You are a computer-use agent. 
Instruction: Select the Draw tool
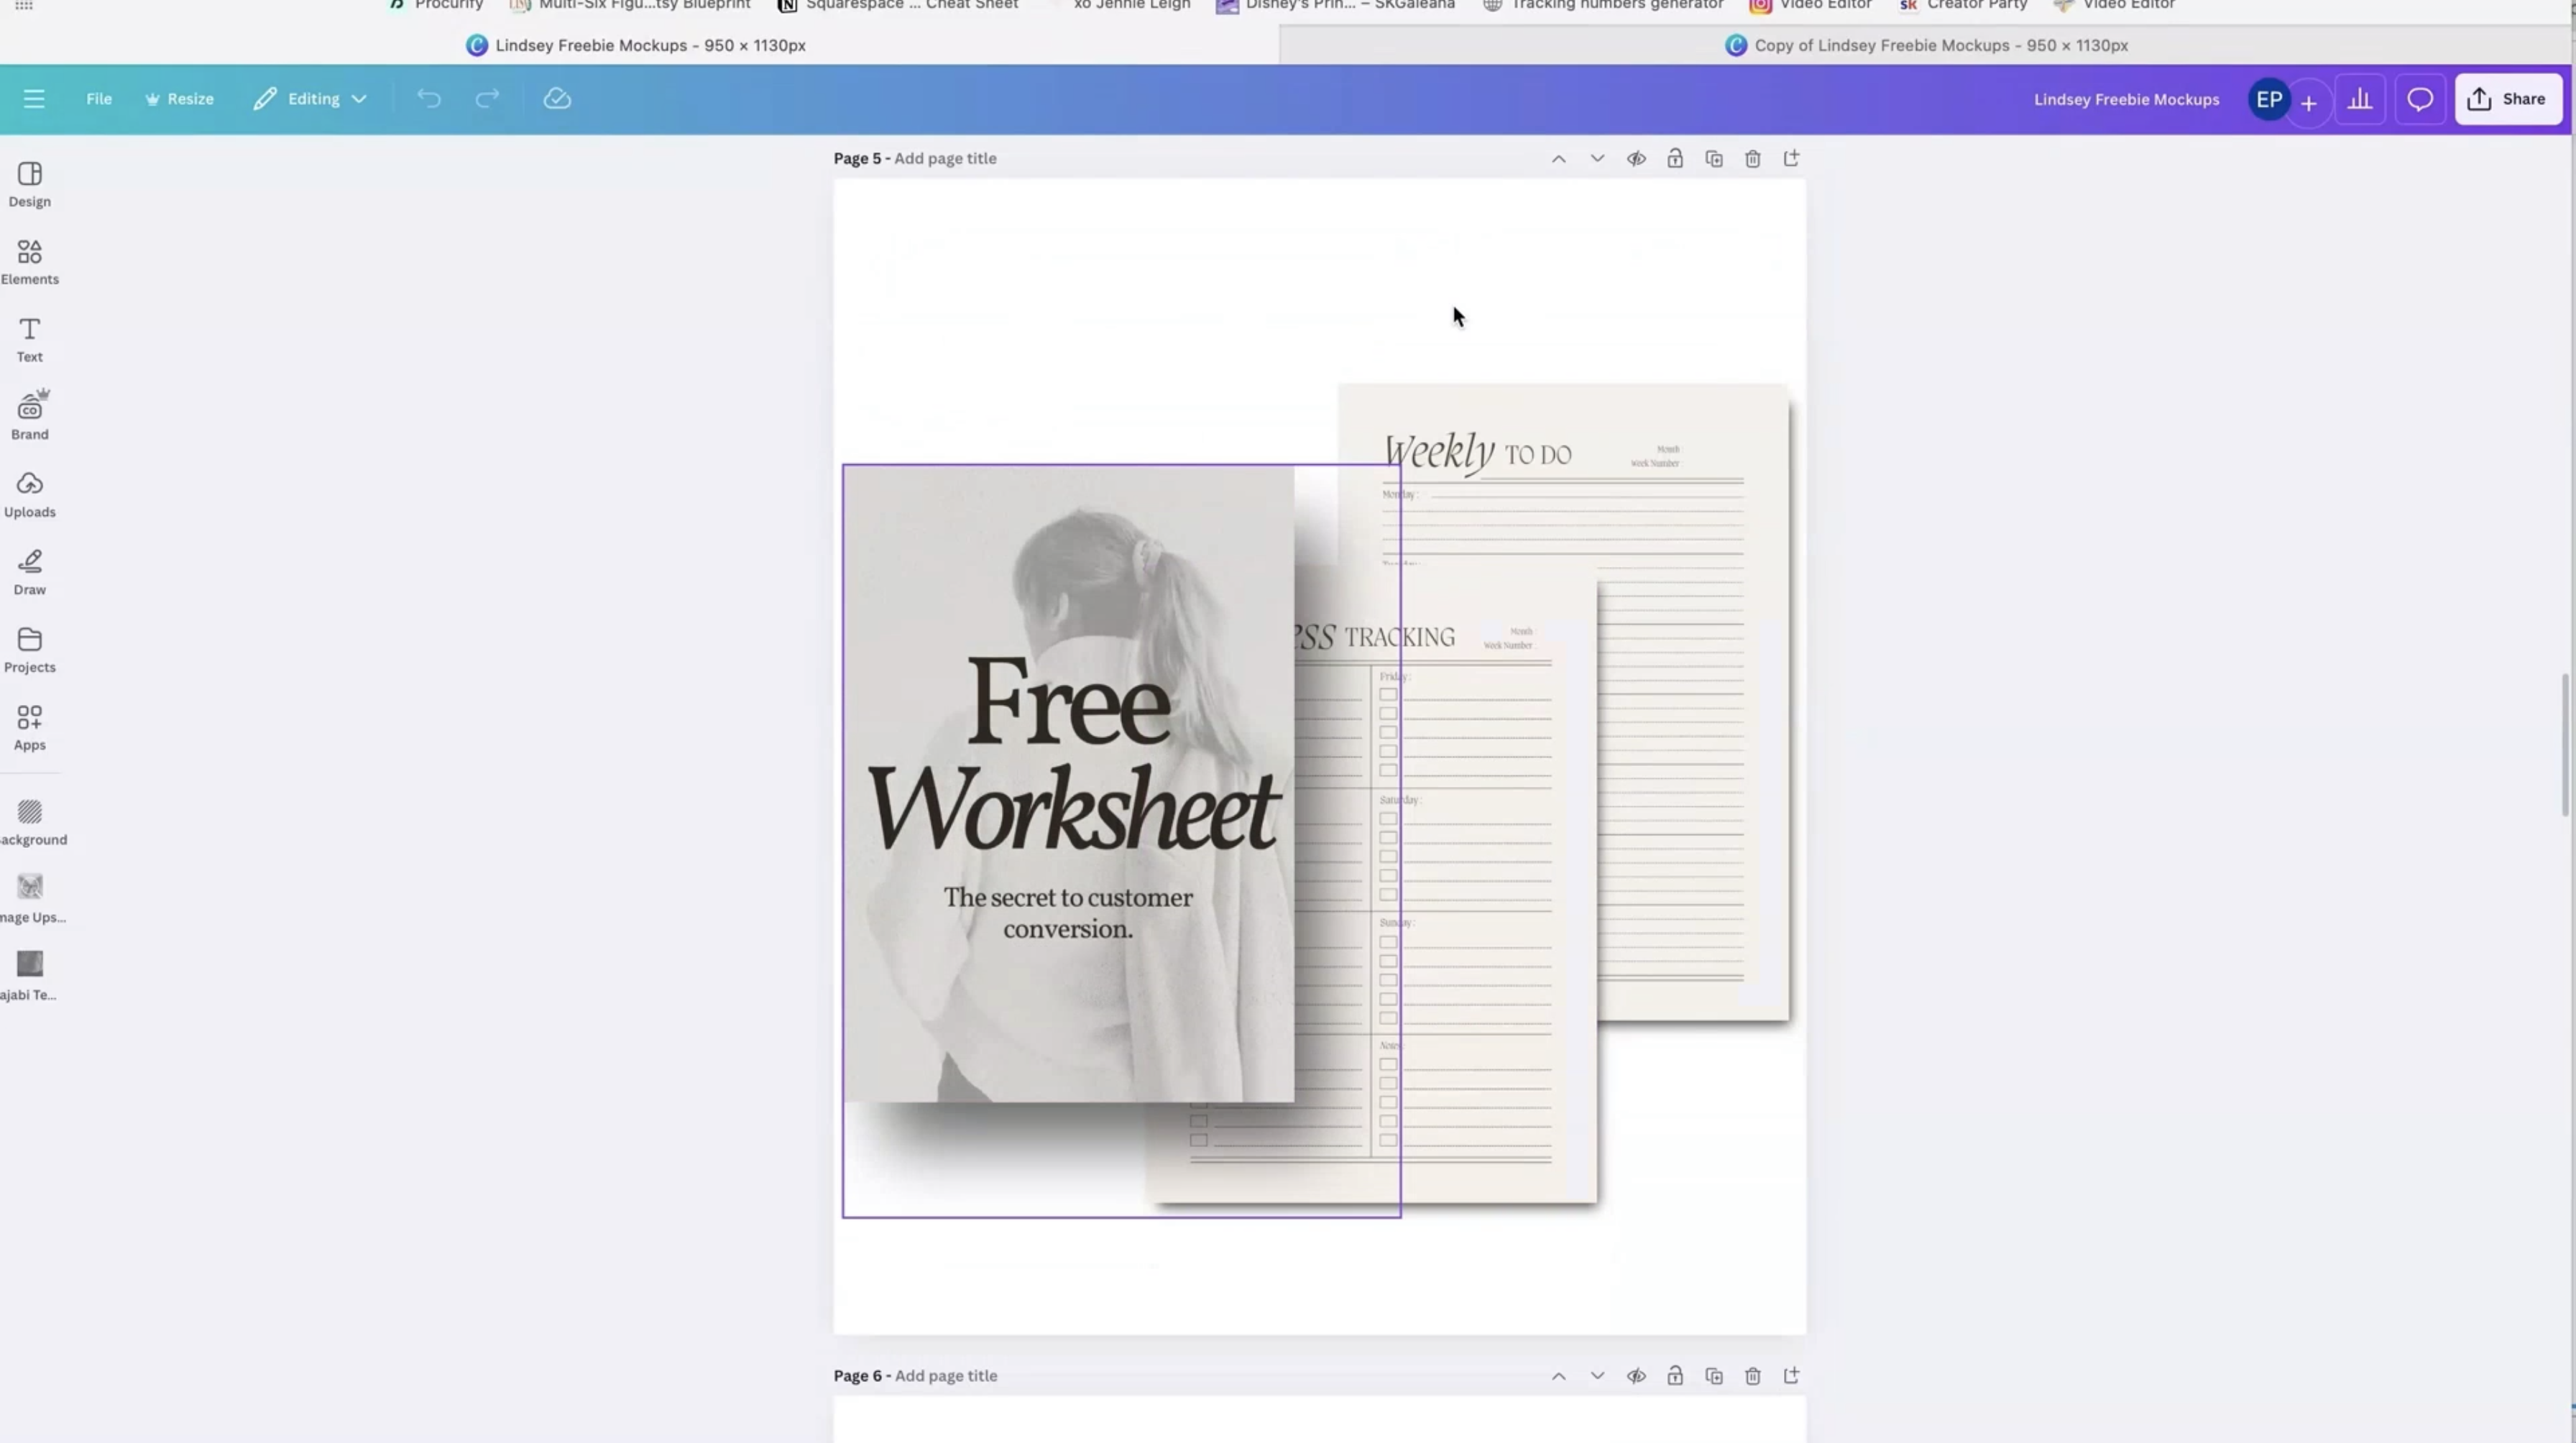tap(29, 572)
